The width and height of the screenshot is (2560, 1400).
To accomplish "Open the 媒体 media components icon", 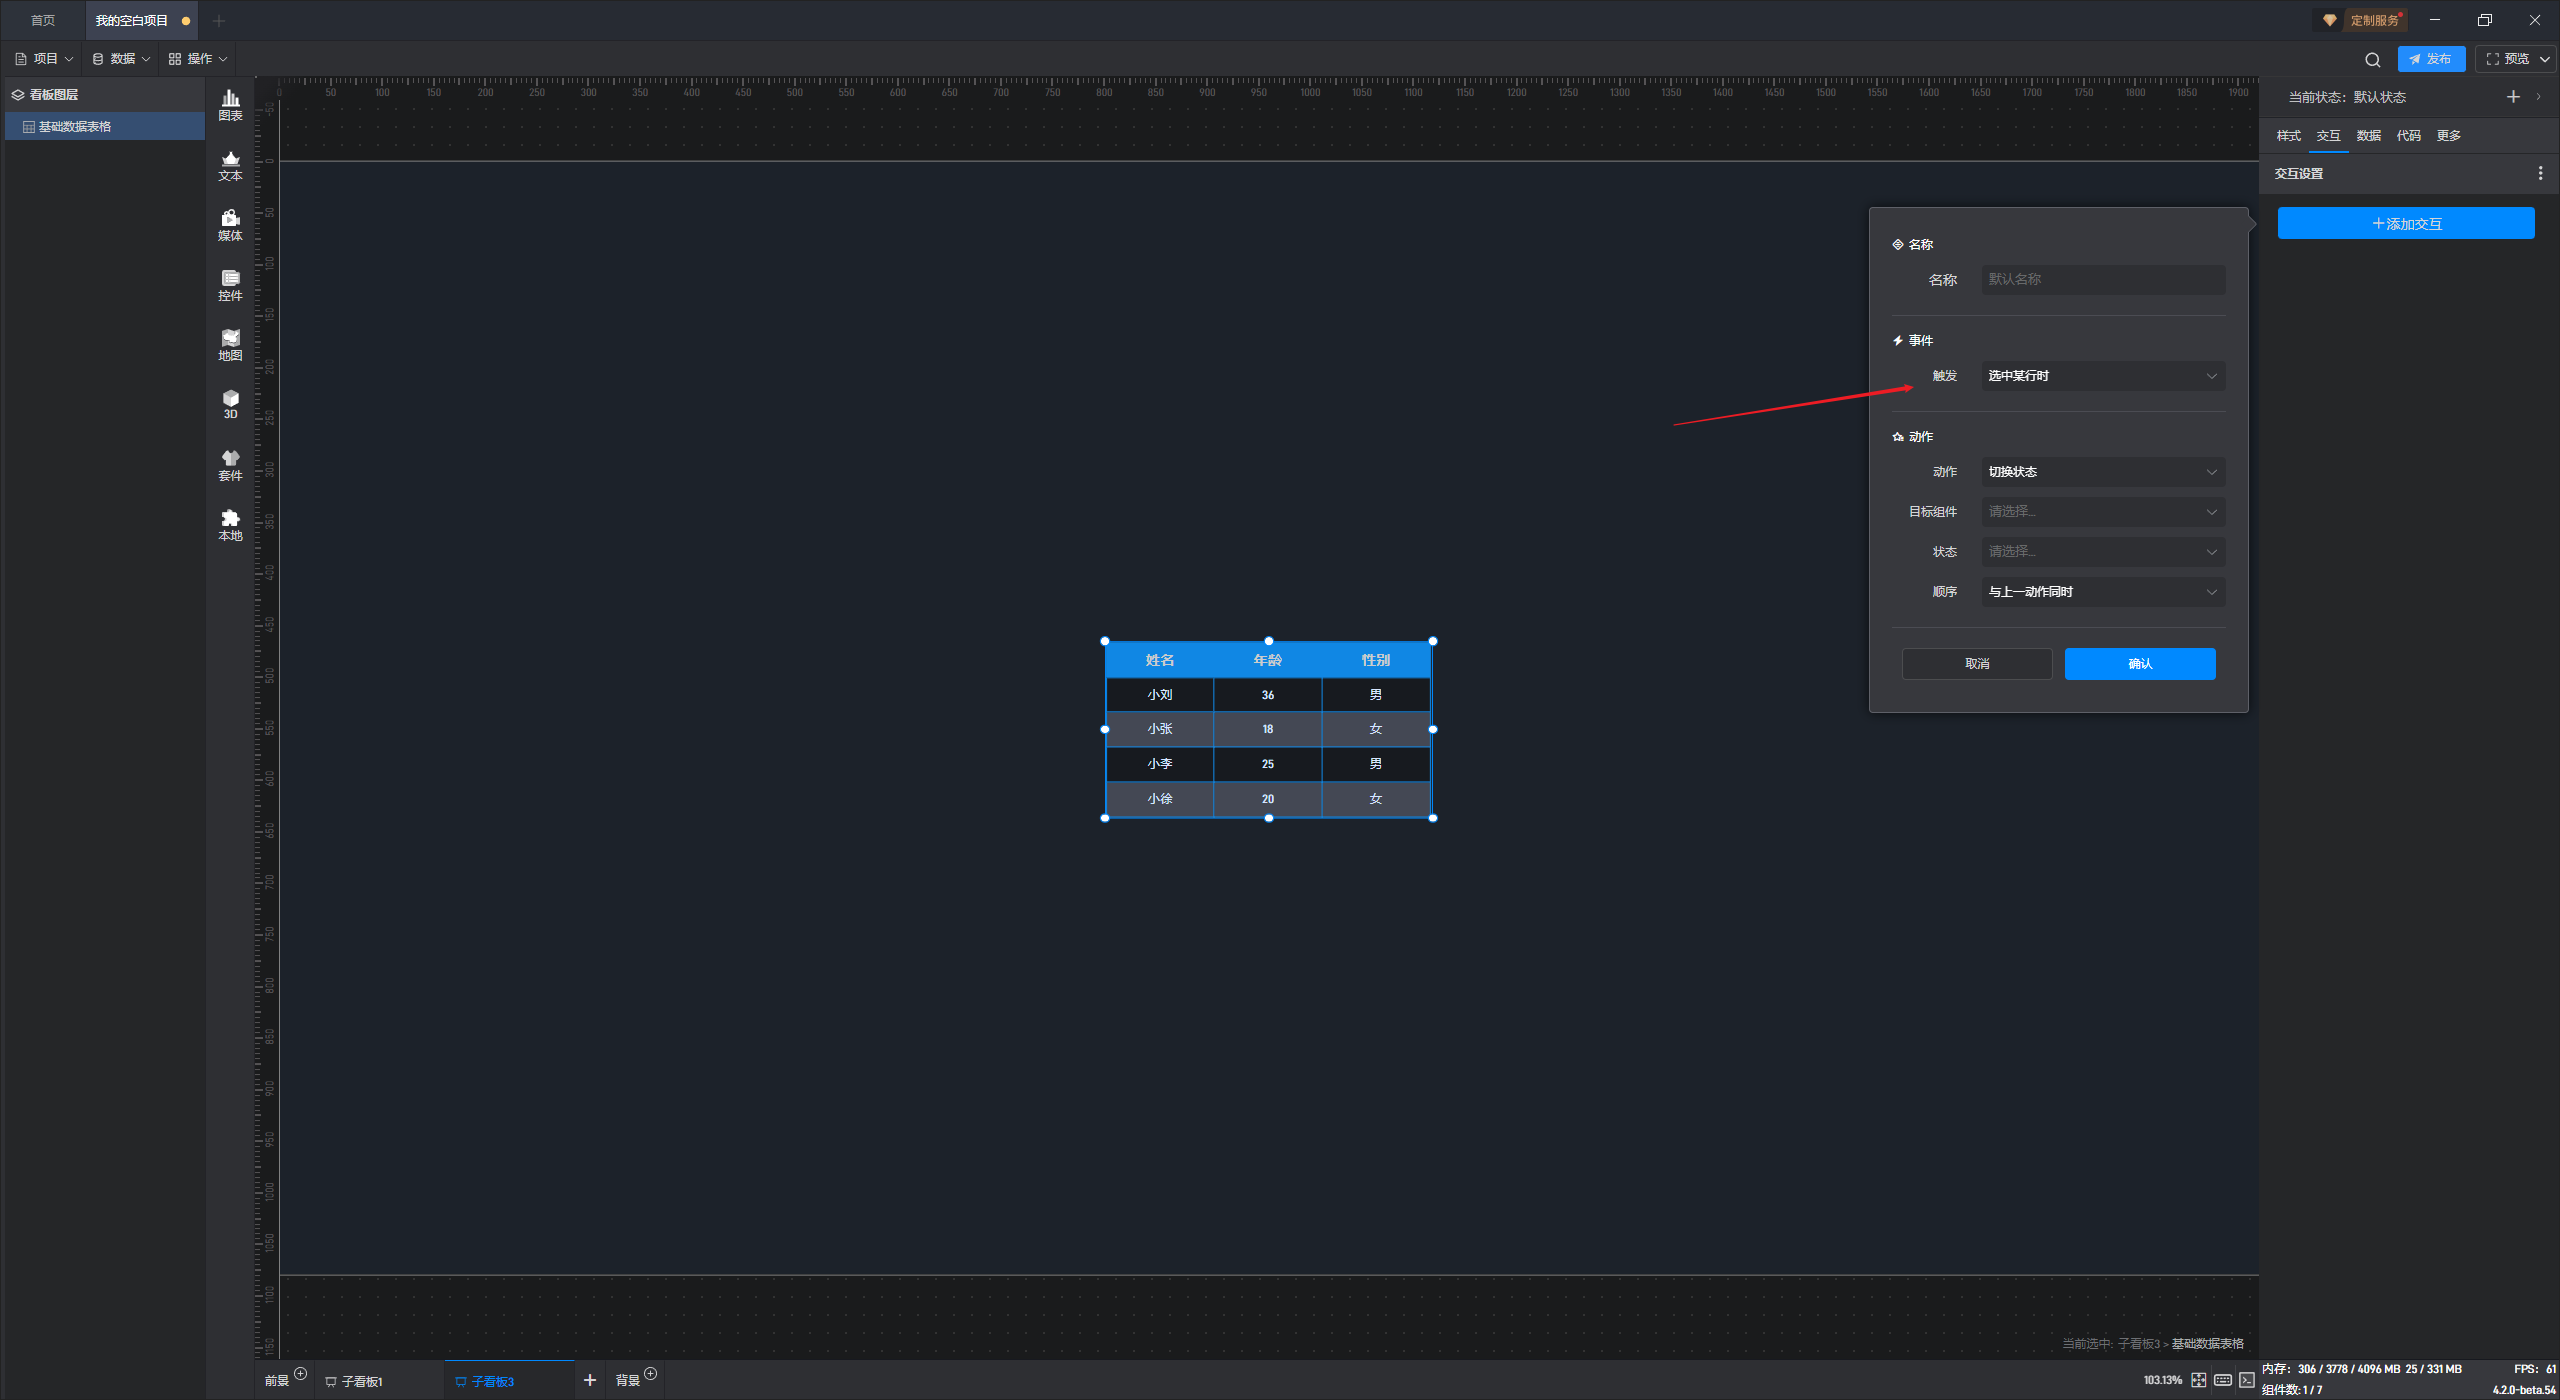I will click(230, 224).
